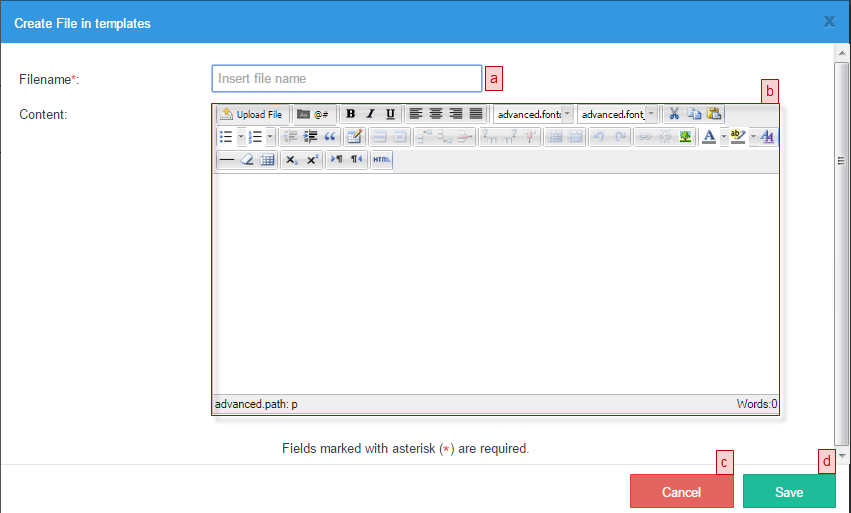Click the eraser remove-formatting icon

click(247, 160)
